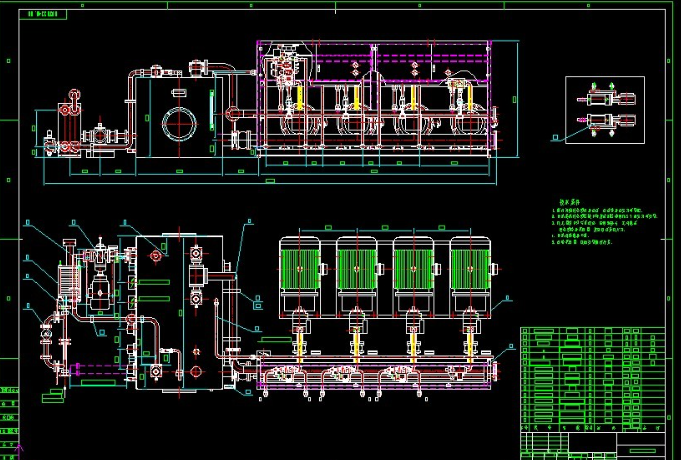Image resolution: width=681 pixels, height=460 pixels.
Task: Select the rectangular nameplate above the manhole
Action: (179, 92)
